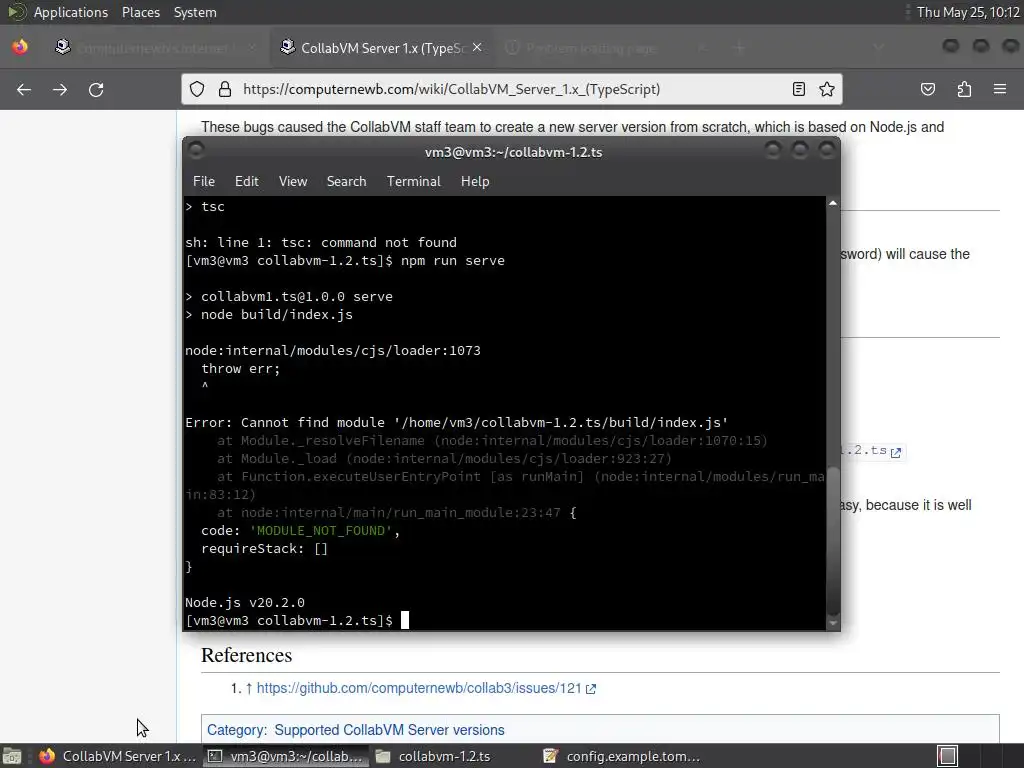Image resolution: width=1024 pixels, height=768 pixels.
Task: Open the Pocket save icon
Action: point(927,89)
